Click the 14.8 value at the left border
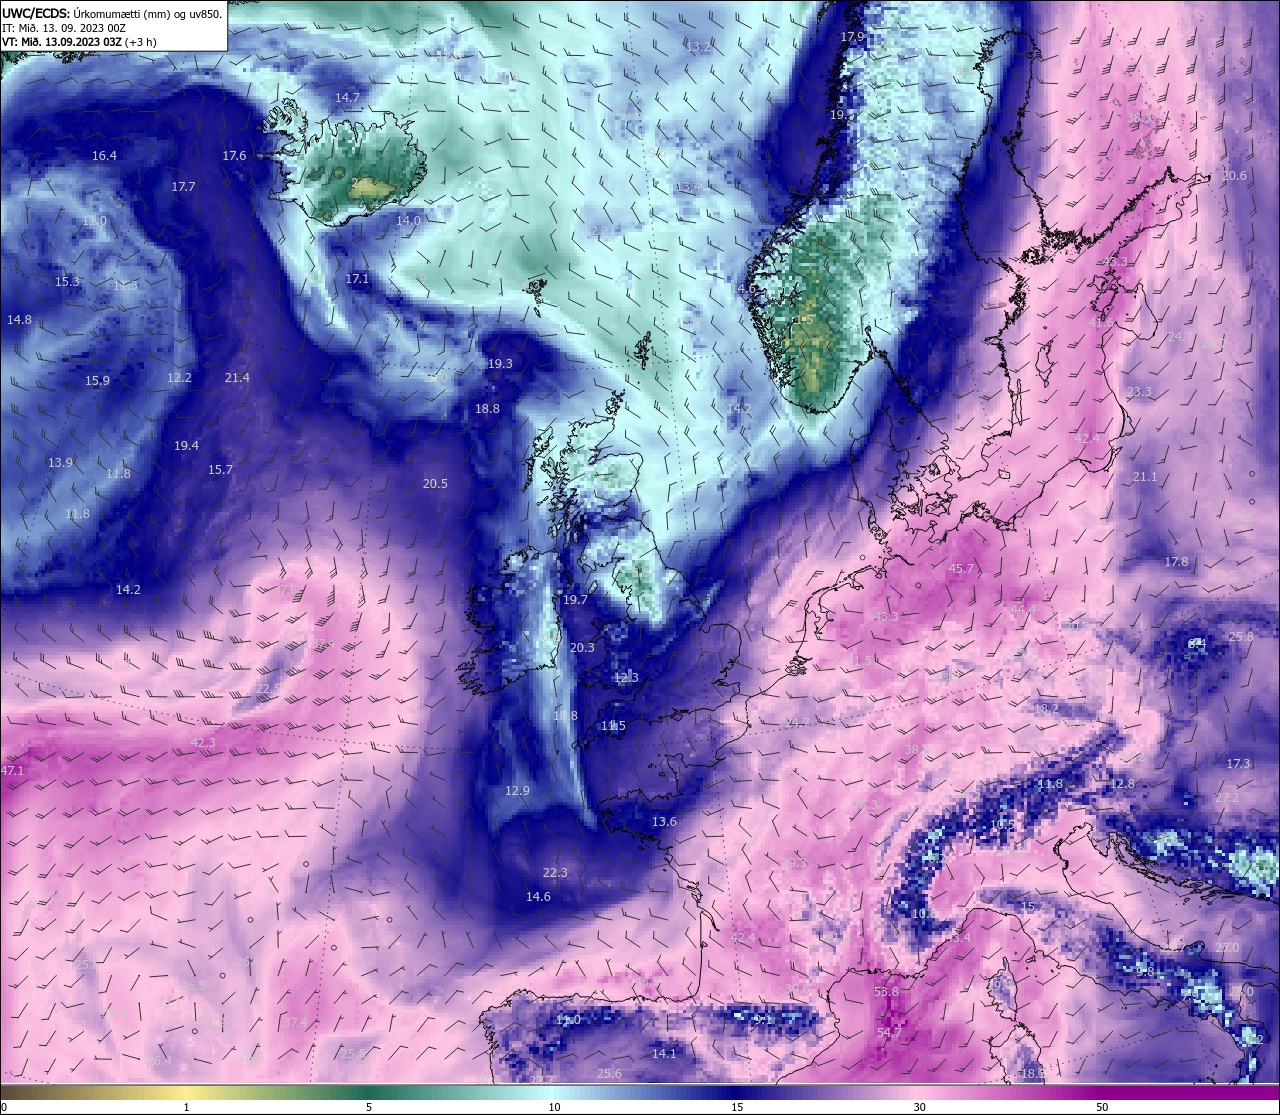The height and width of the screenshot is (1115, 1280). pos(19,319)
